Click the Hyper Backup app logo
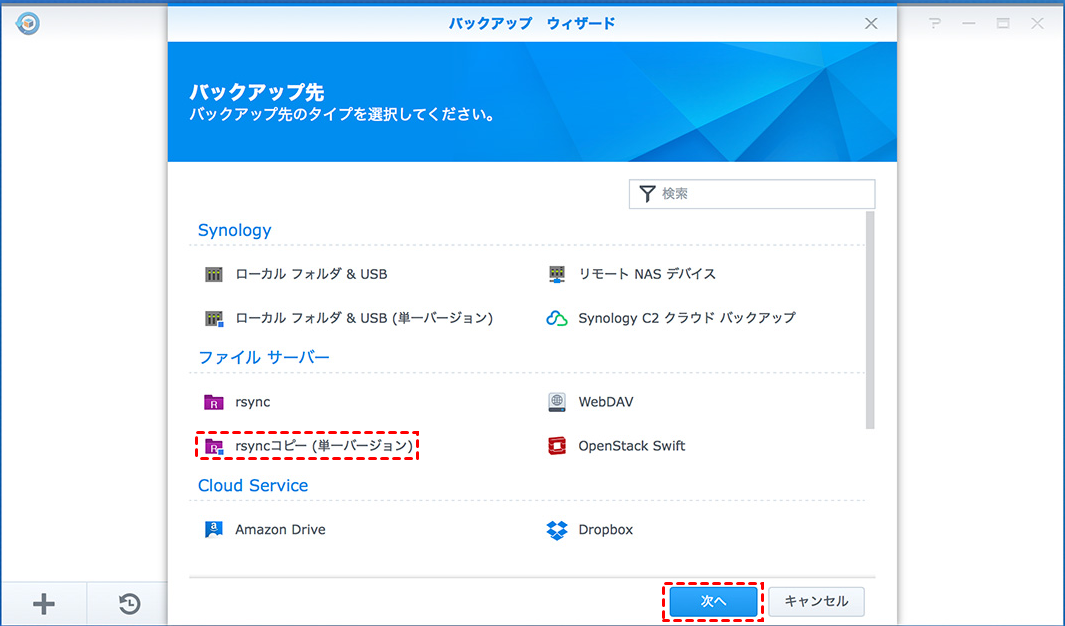 coord(28,23)
